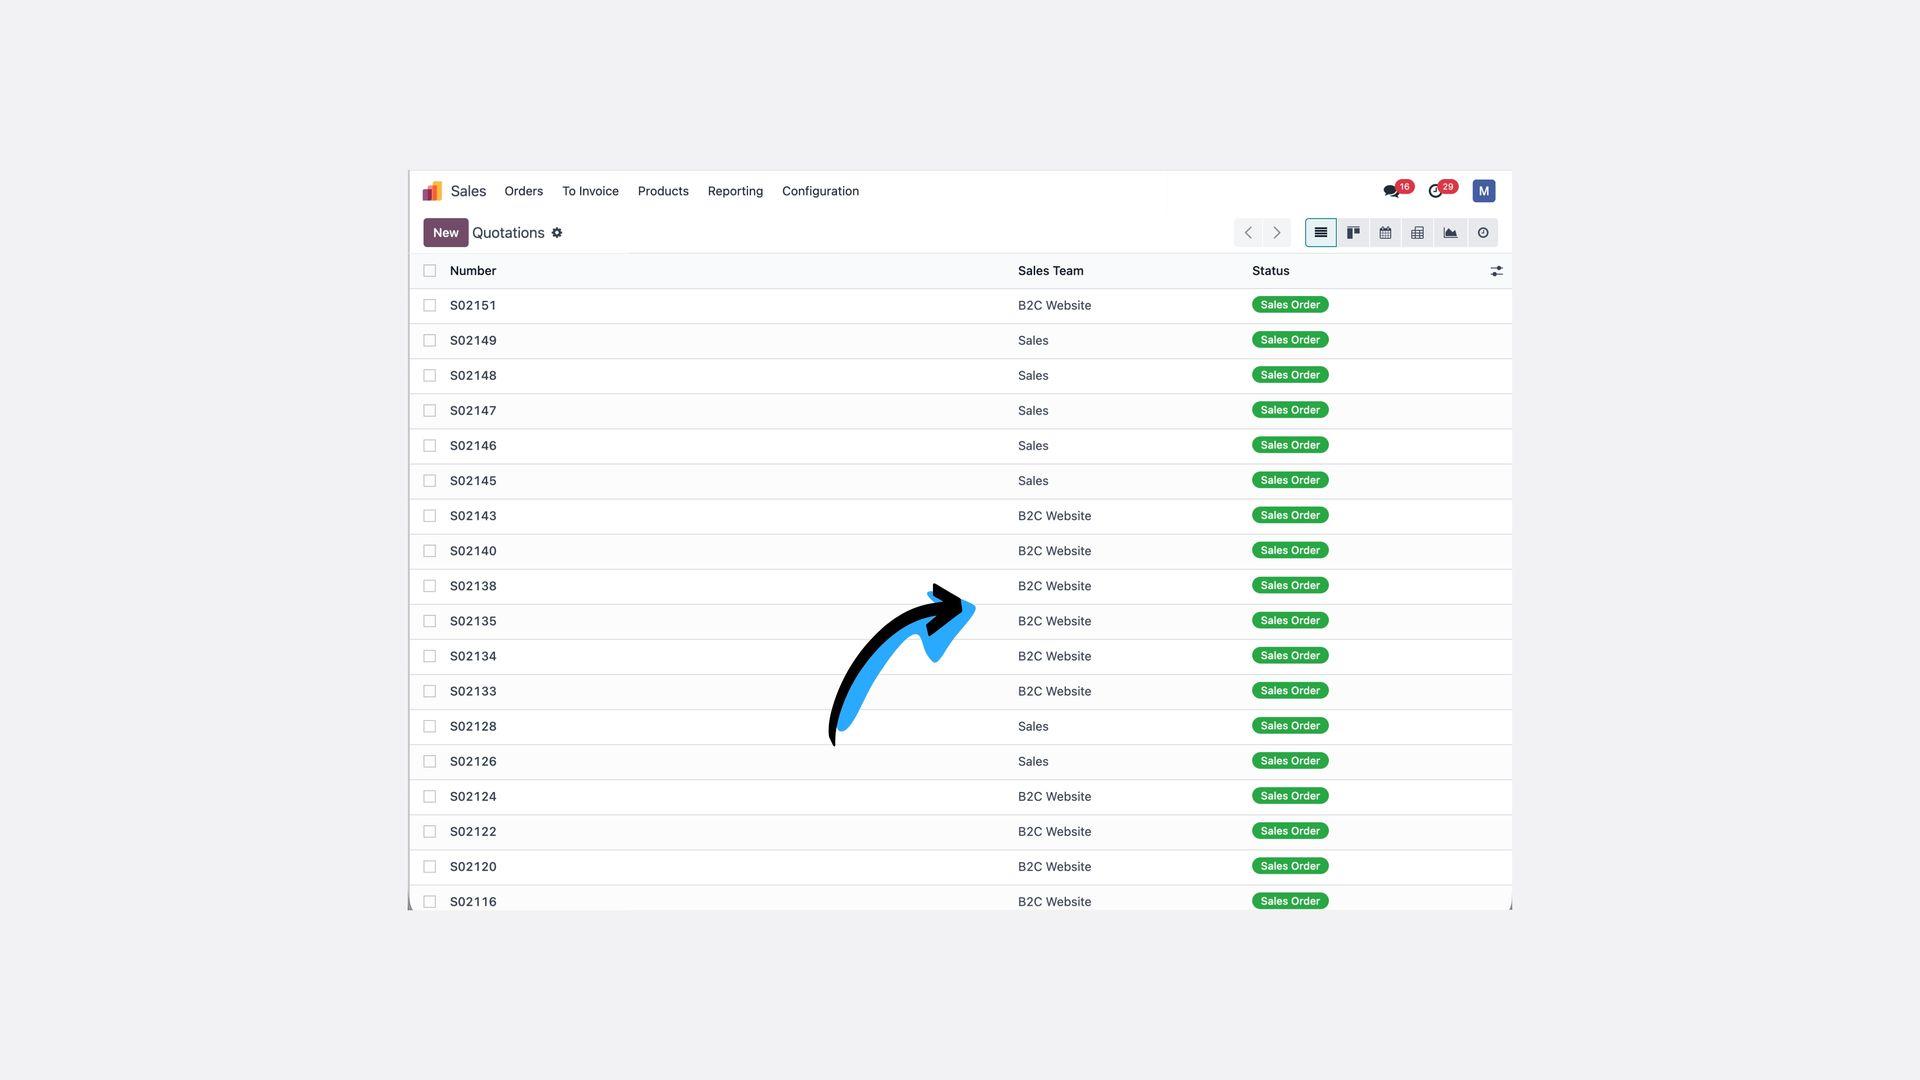Click the Sales app logo

(x=432, y=191)
